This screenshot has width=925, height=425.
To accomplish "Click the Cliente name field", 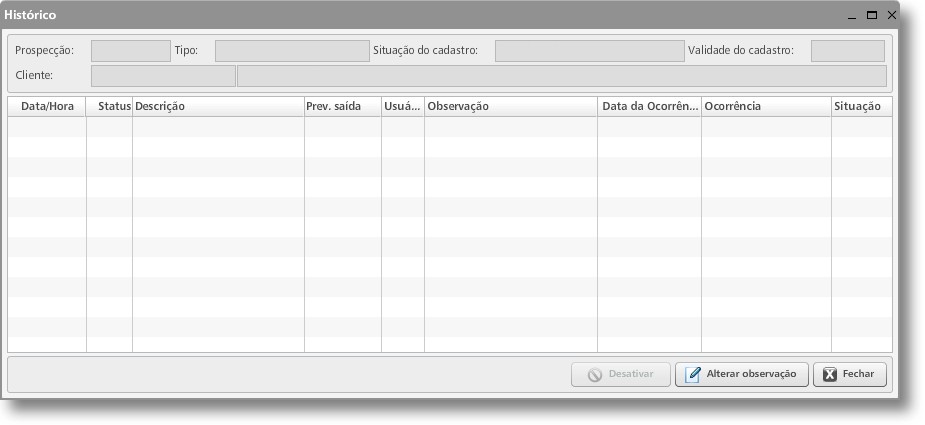I will pyautogui.click(x=562, y=76).
